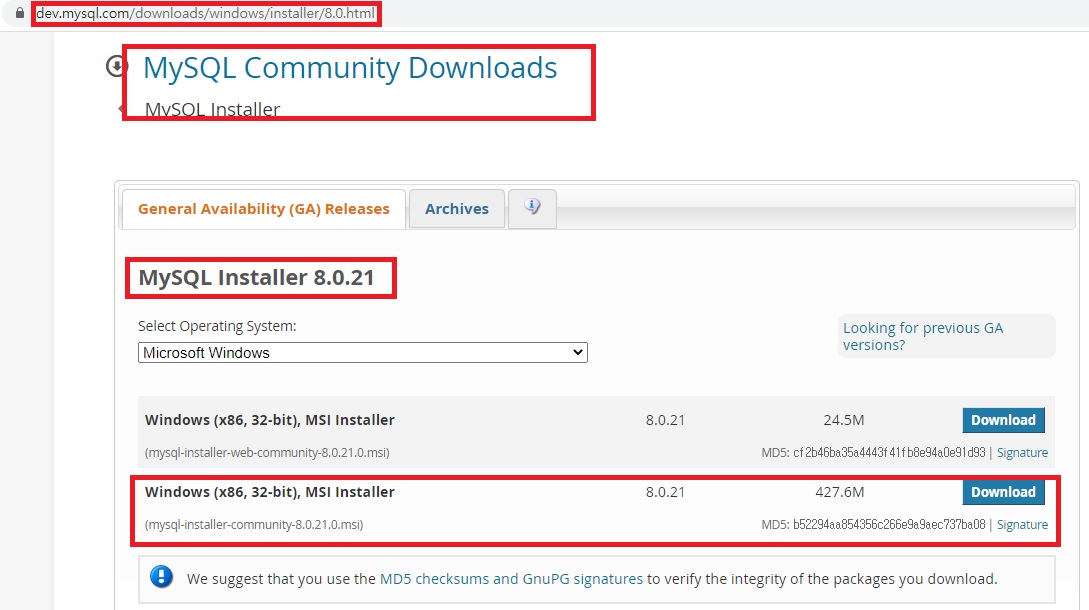Open Signature link for the web-community installer

click(x=1022, y=452)
